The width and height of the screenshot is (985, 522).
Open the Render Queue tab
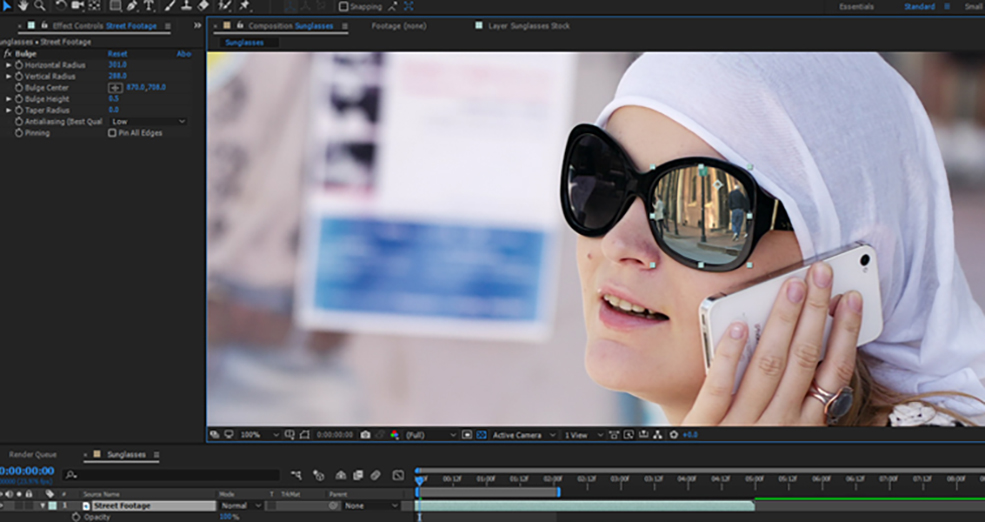tap(33, 455)
